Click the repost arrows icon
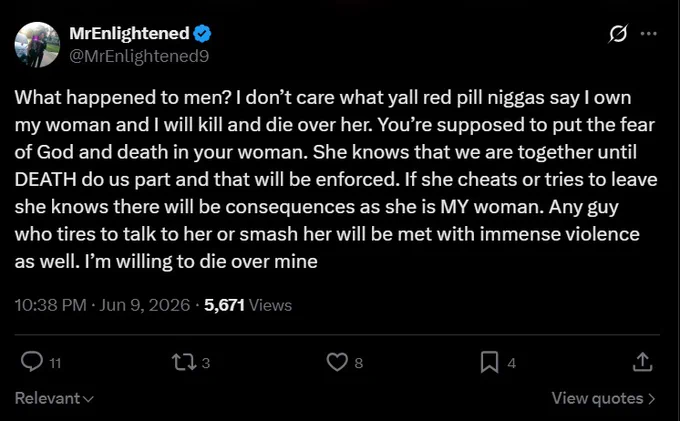The height and width of the screenshot is (421, 680). click(x=184, y=362)
